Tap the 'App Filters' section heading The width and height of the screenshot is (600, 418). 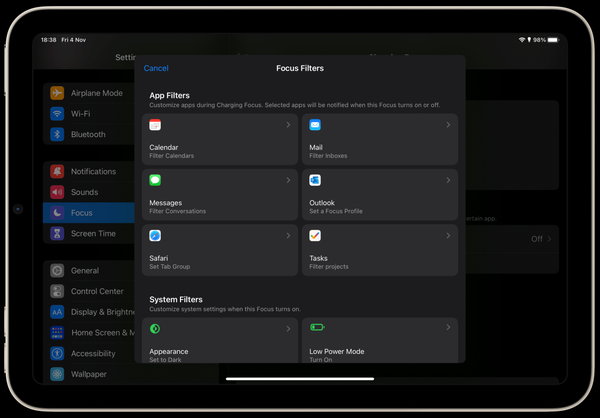coord(170,95)
